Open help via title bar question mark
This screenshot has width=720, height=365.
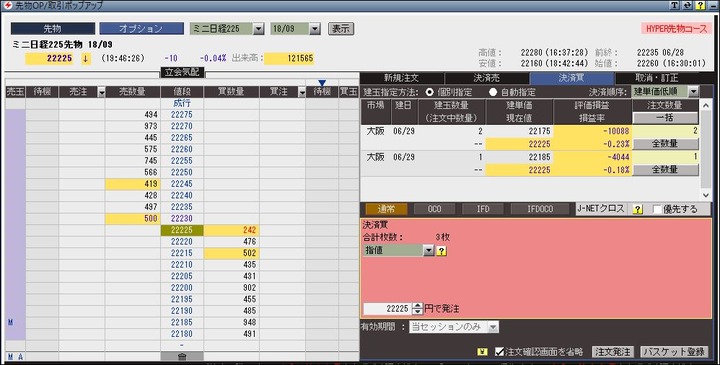[700, 5]
